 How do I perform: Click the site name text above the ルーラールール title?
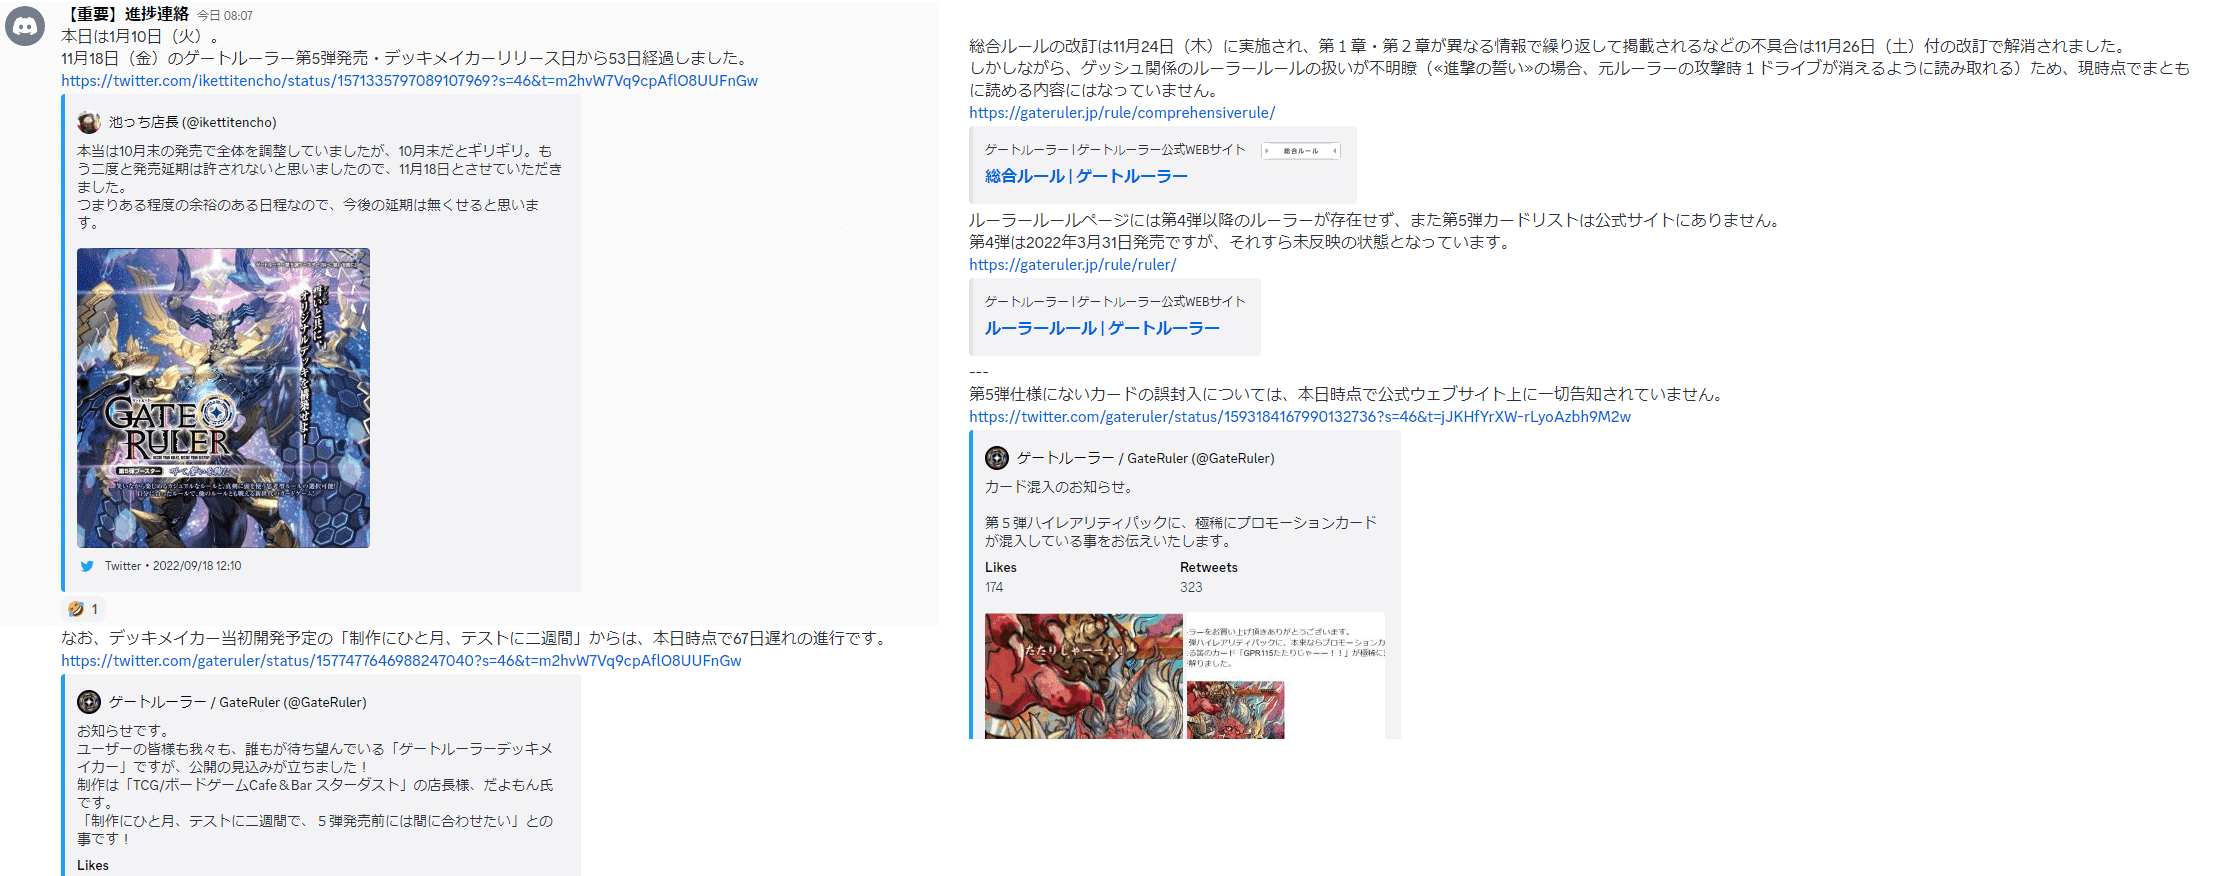[x=1115, y=302]
